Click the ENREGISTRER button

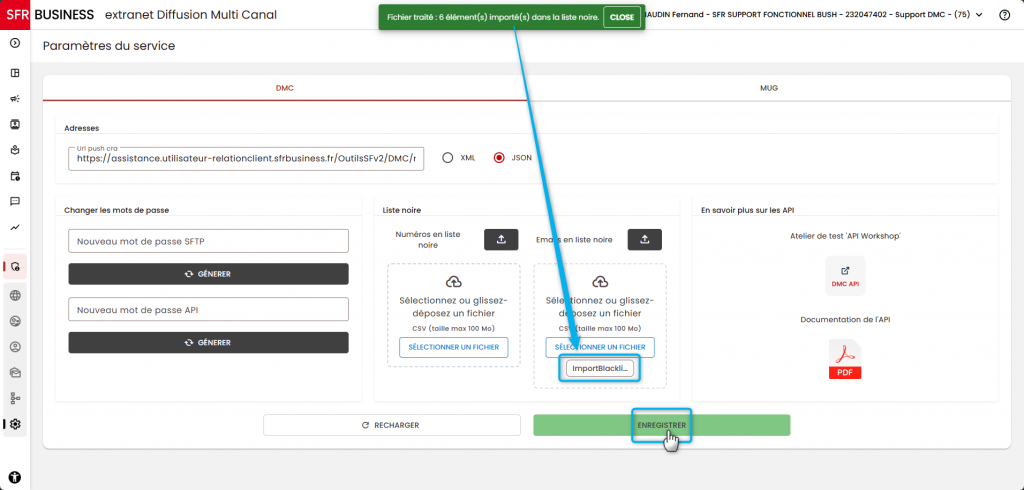pyautogui.click(x=662, y=425)
